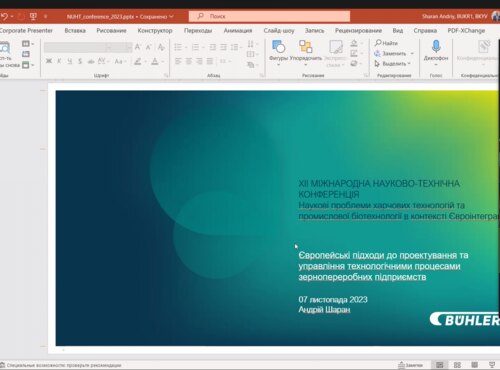500x370 pixels.
Task: Open font size dropdown arrow
Action: point(129,47)
